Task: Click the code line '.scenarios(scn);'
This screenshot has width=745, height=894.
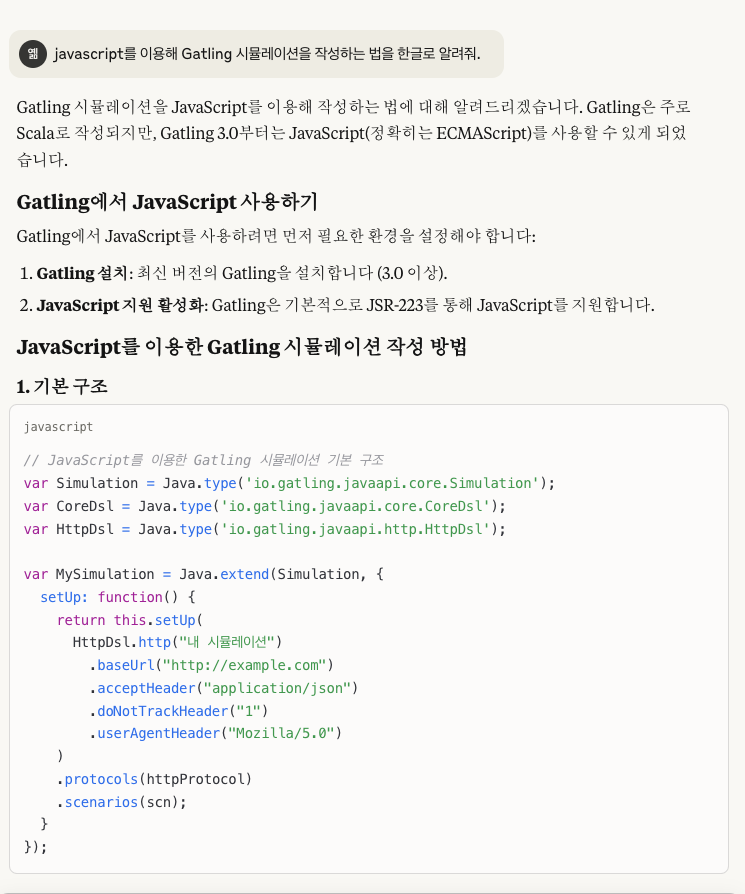Action: pos(121,802)
